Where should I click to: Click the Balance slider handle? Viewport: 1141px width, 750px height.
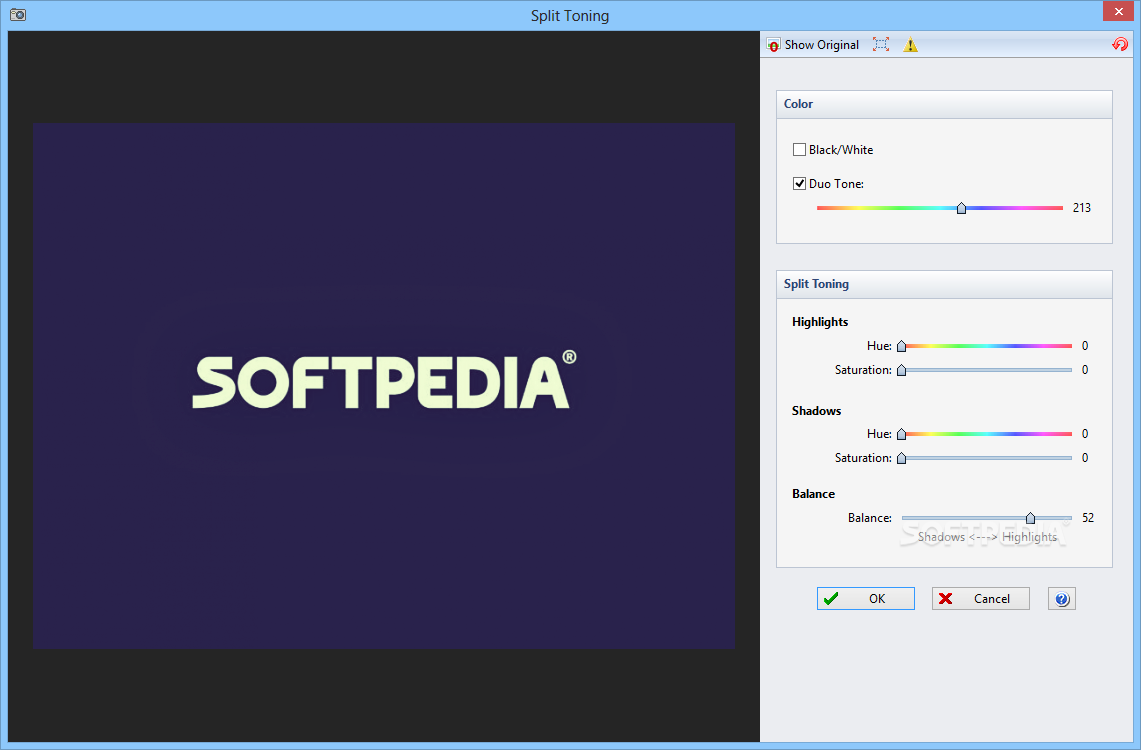[x=1030, y=518]
